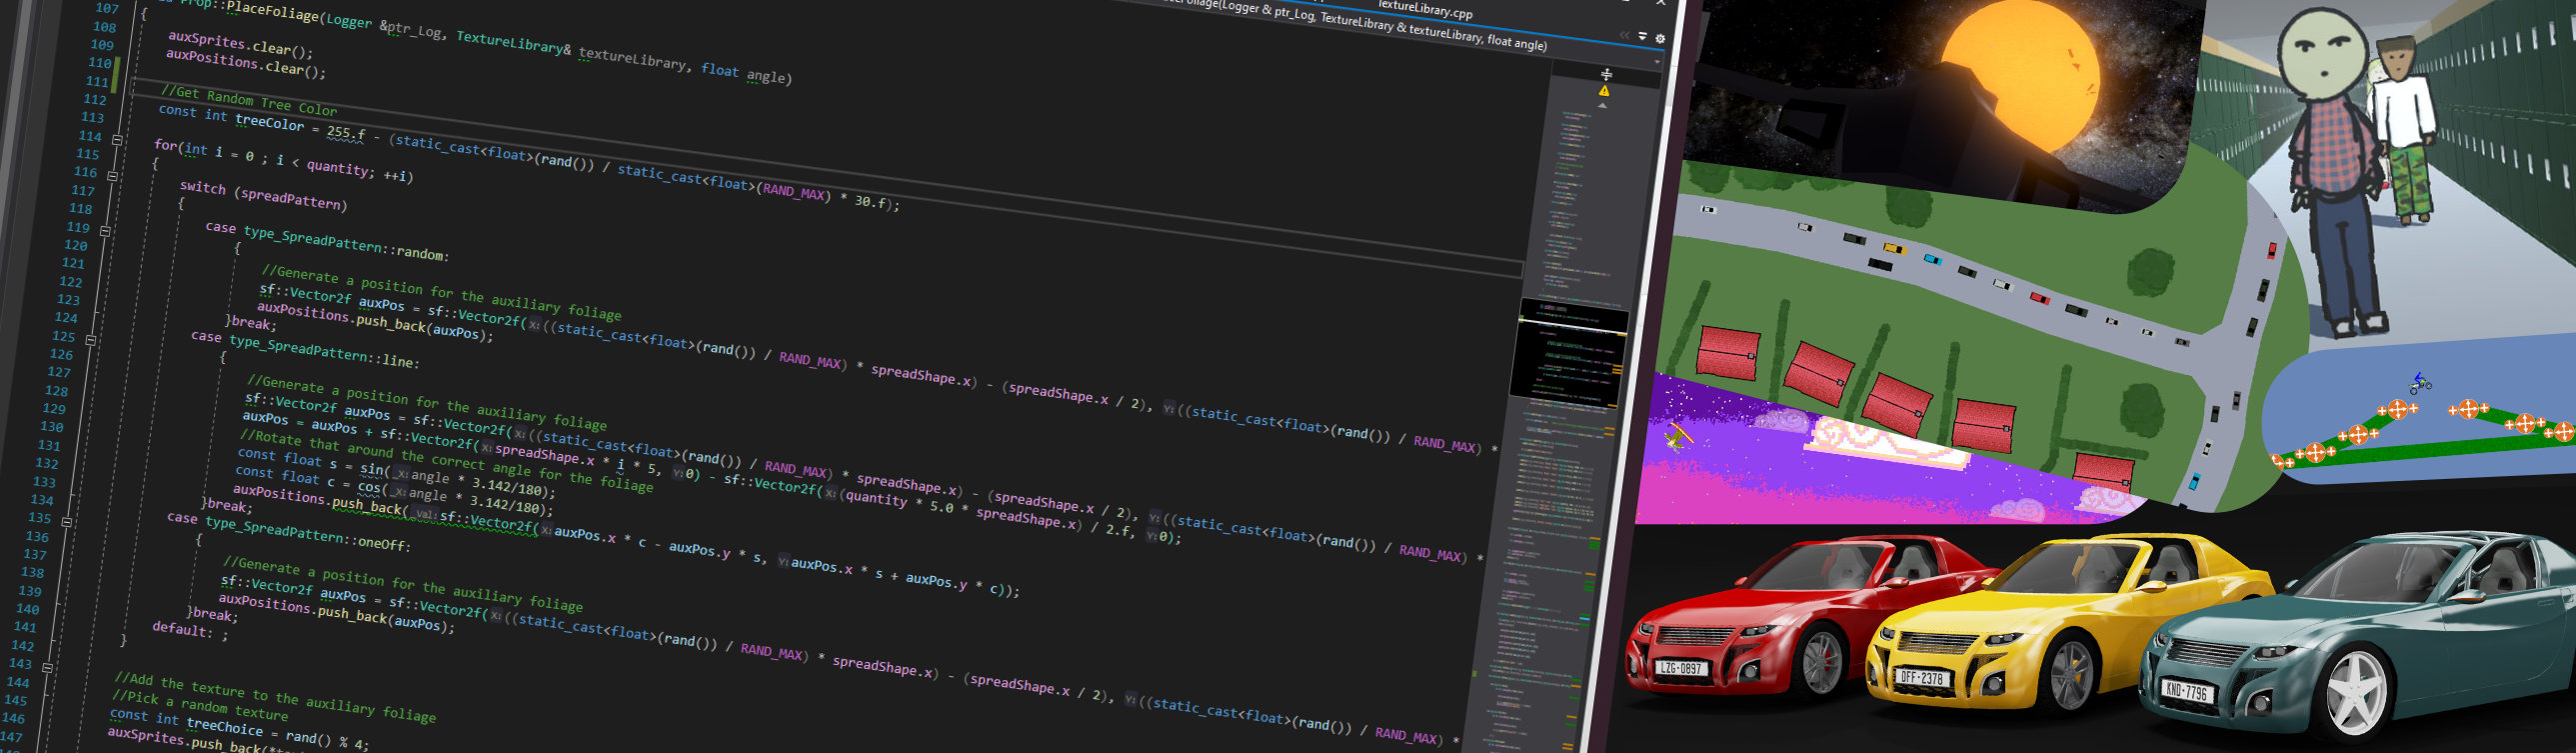
Task: Click line number 121 in the gutter
Action: click(73, 263)
